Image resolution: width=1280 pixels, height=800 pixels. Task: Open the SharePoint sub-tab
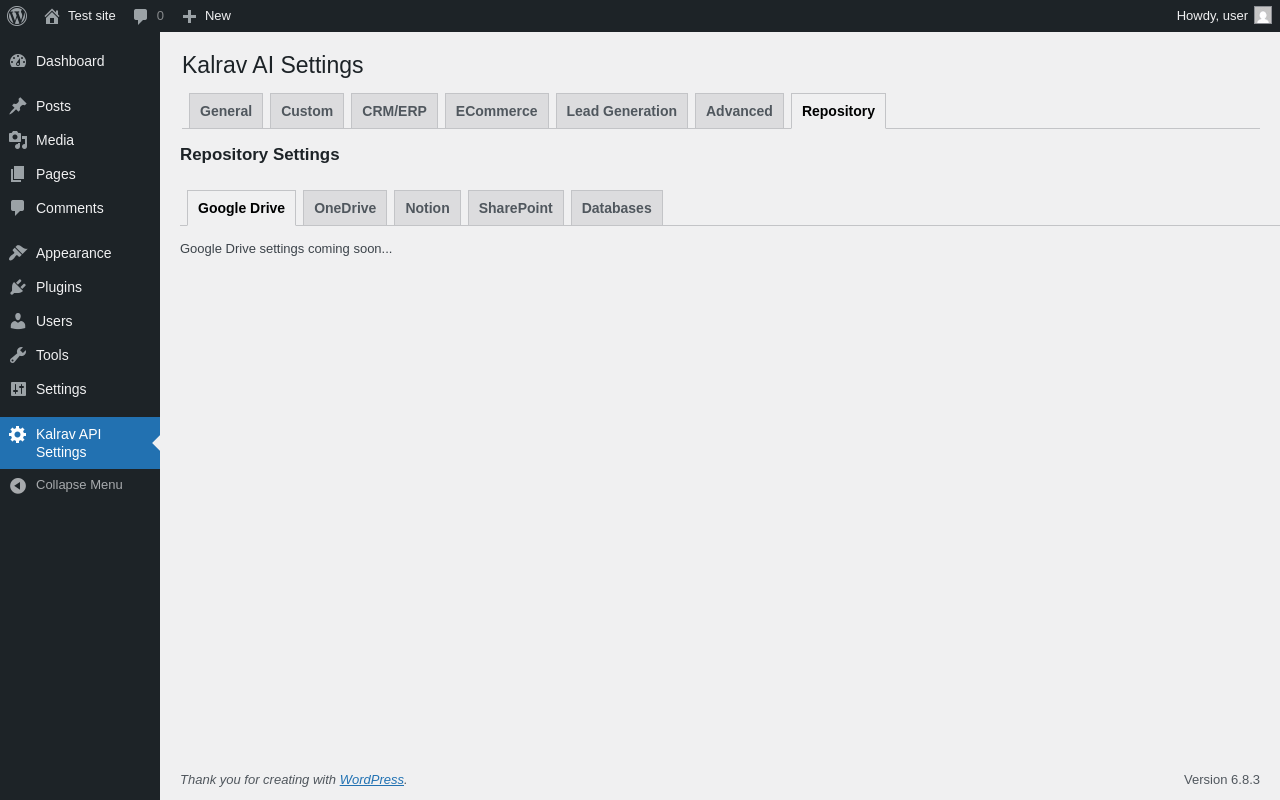(x=516, y=208)
